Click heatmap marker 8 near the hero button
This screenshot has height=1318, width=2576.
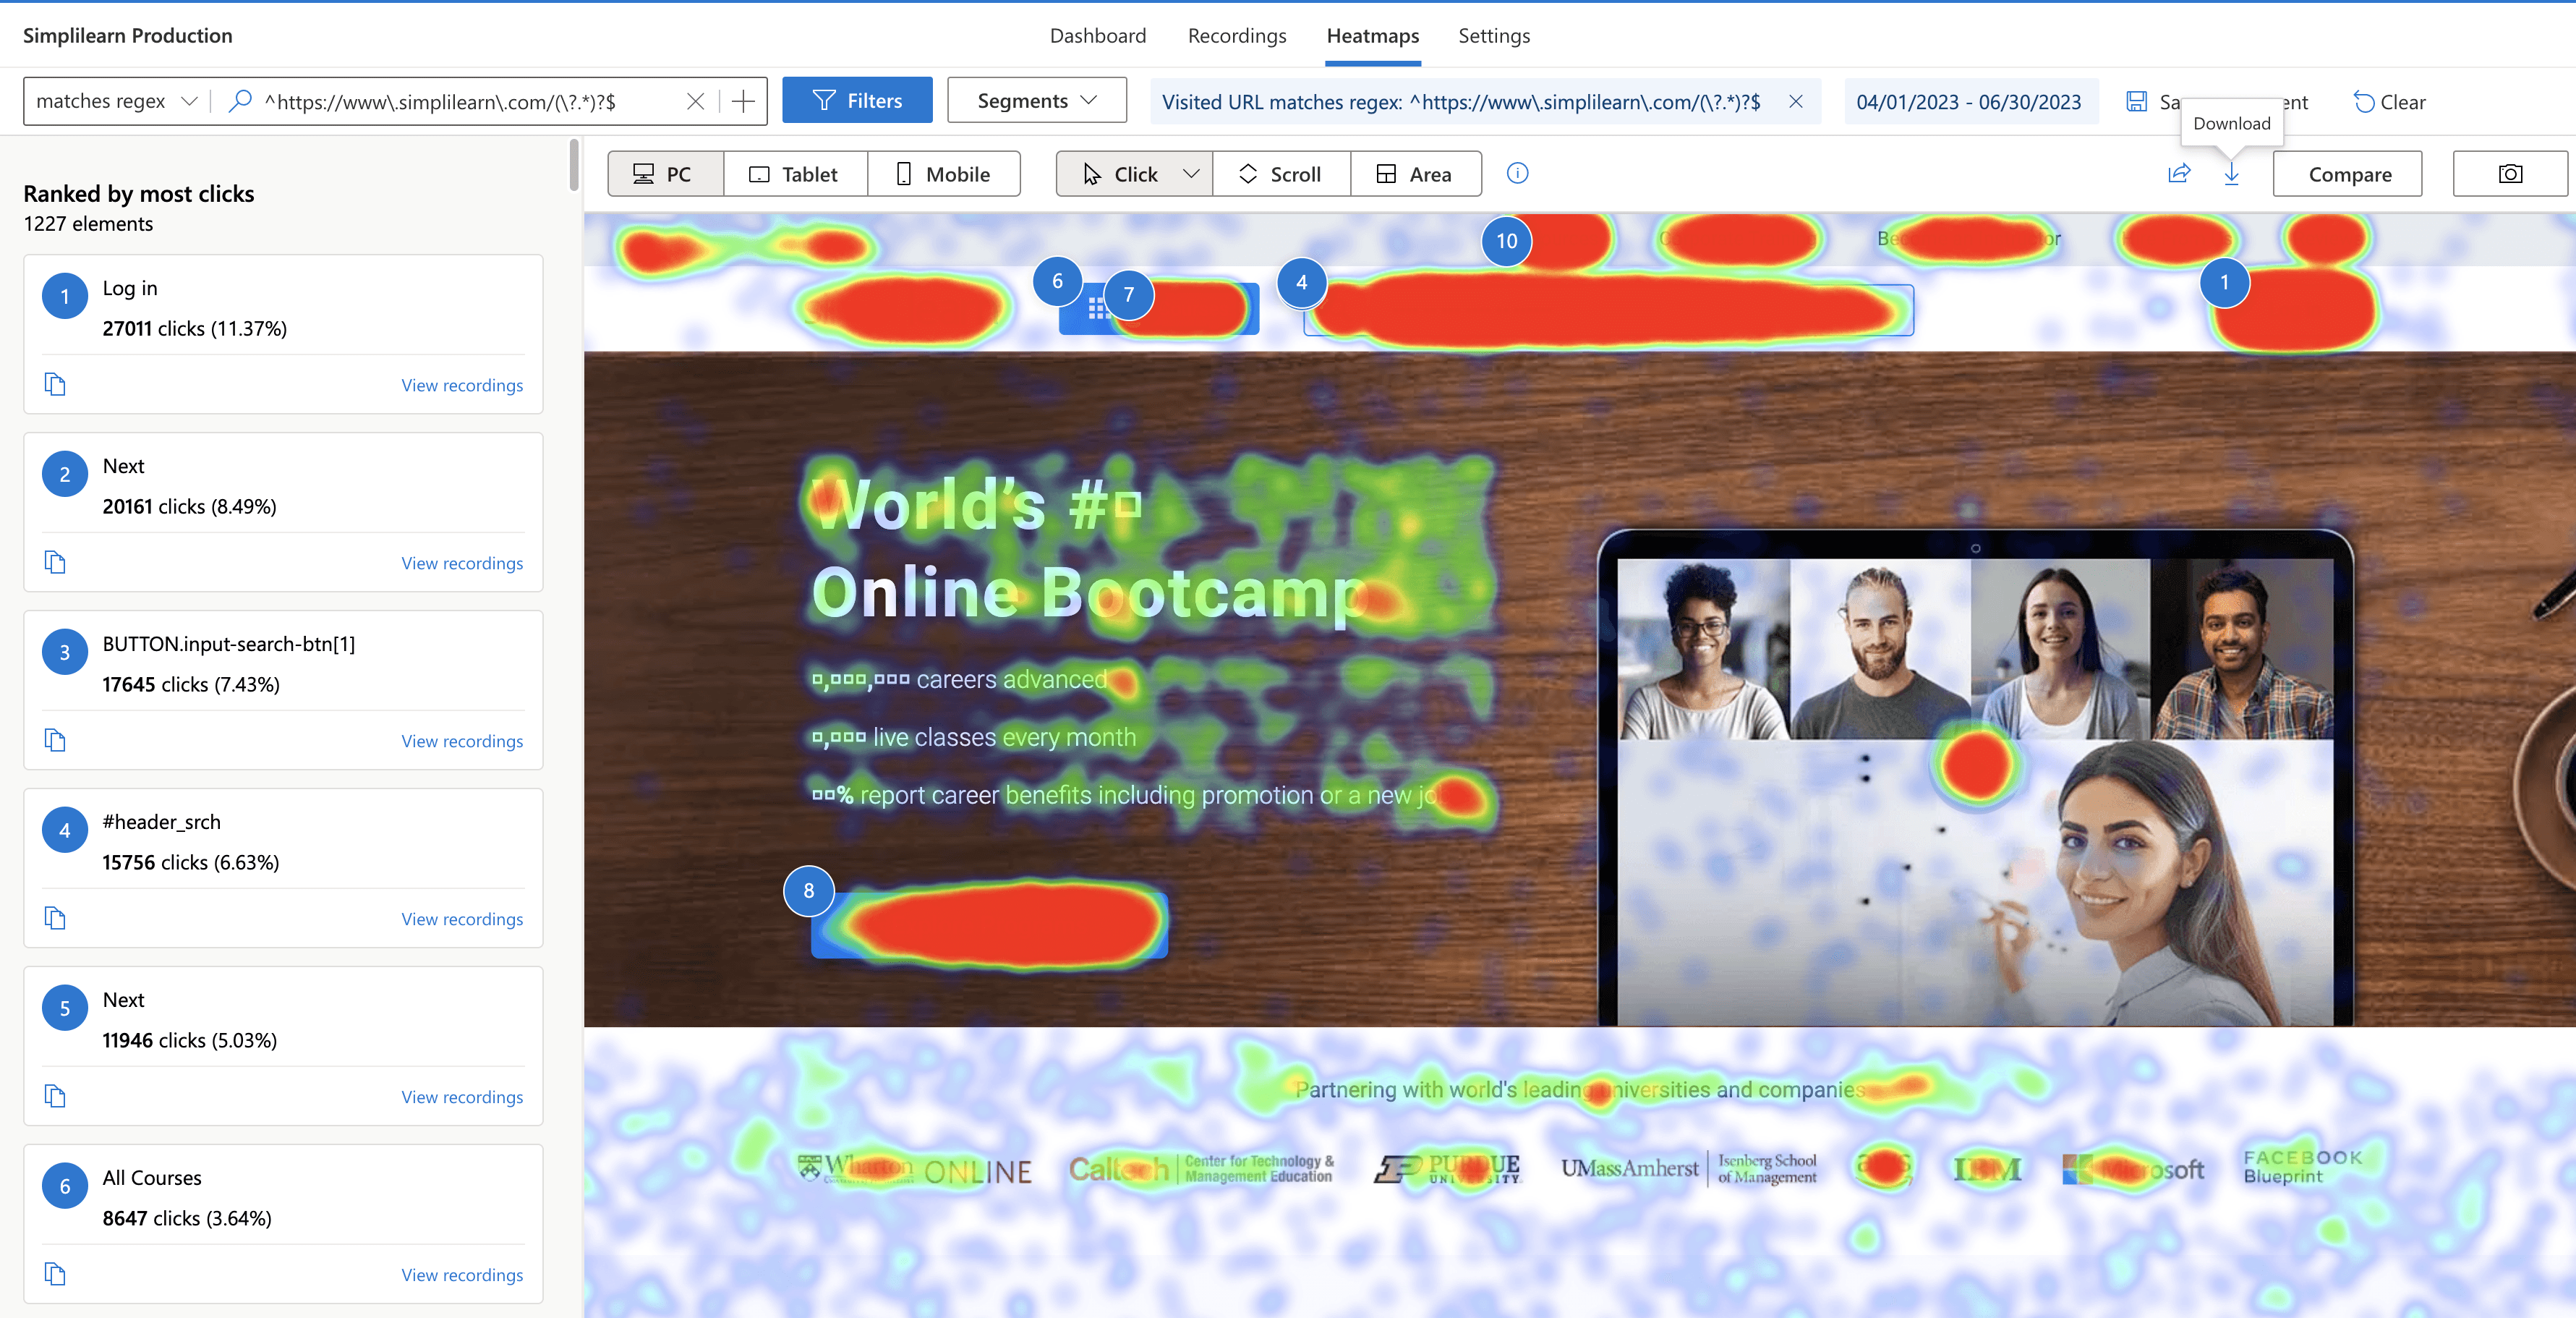coord(809,891)
